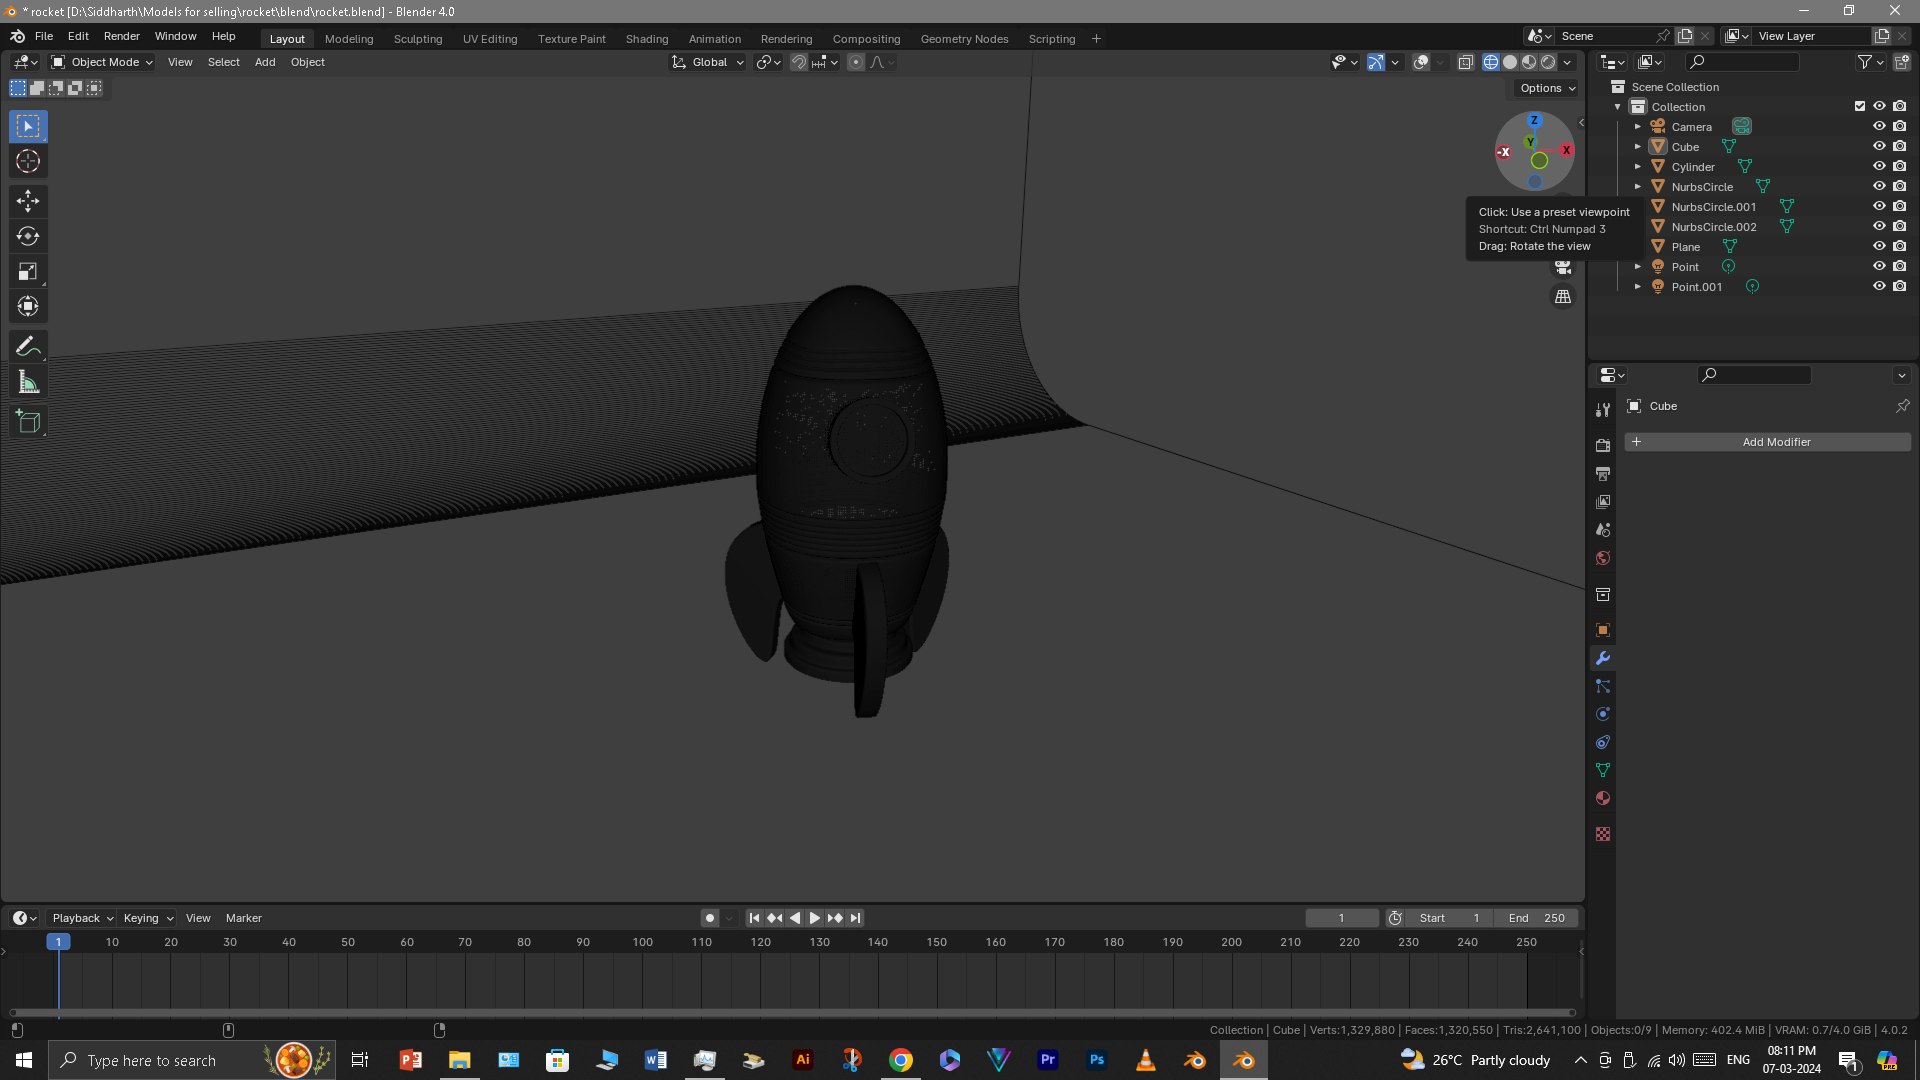Viewport: 1920px width, 1080px height.
Task: Open the View Layer properties tab
Action: [1603, 501]
